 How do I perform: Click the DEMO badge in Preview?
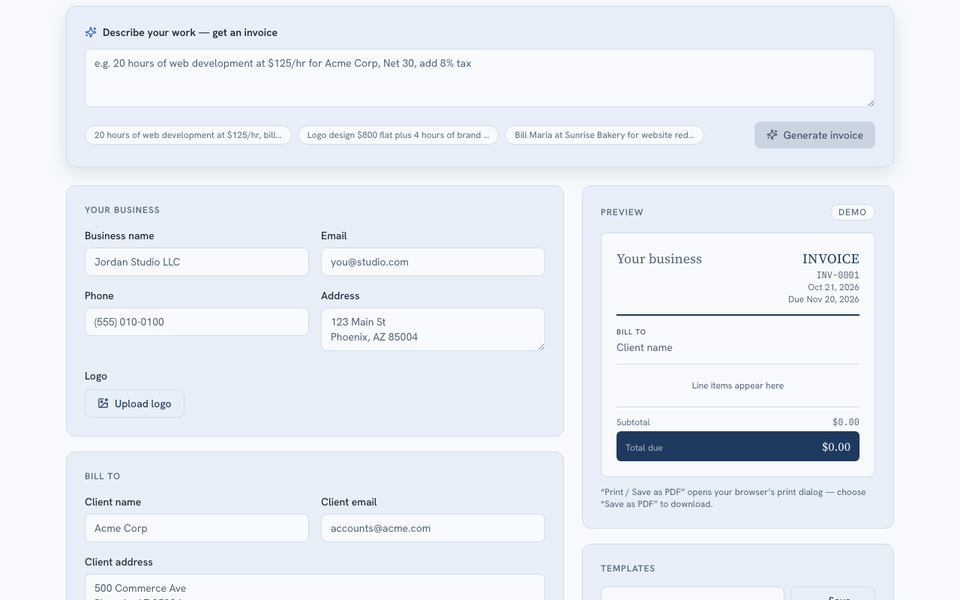852,212
